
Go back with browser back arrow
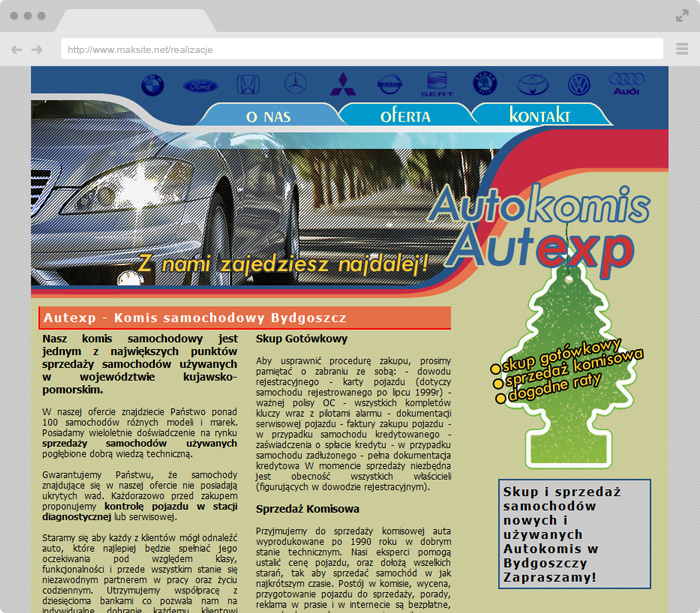(17, 50)
